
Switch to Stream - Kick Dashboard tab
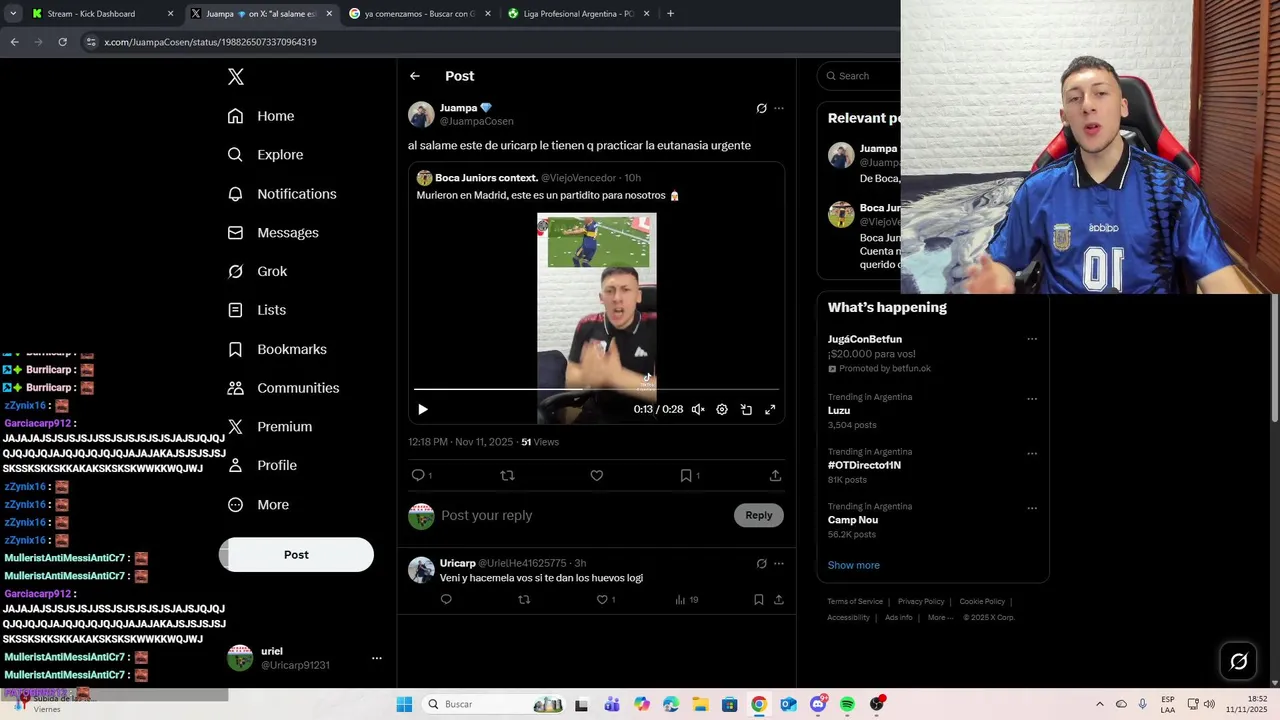click(x=102, y=14)
